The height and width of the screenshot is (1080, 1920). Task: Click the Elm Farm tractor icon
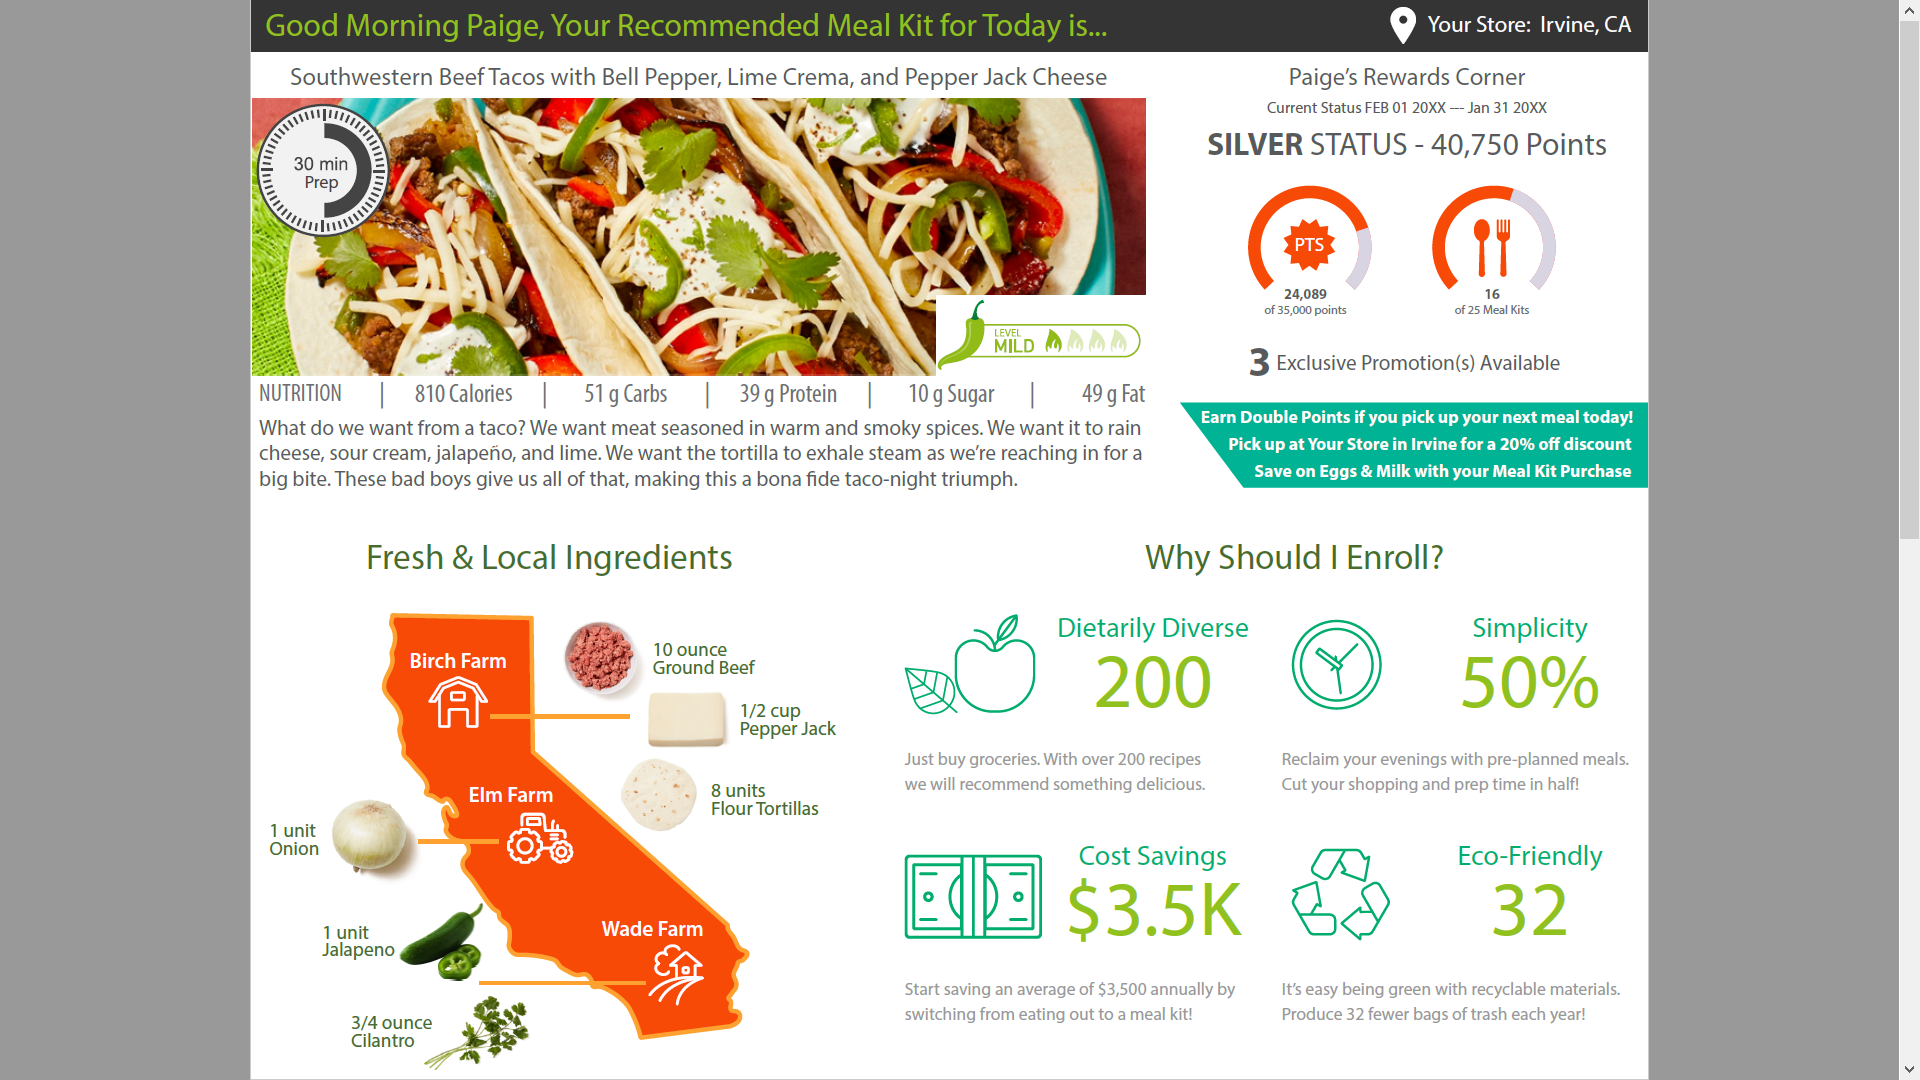click(539, 838)
